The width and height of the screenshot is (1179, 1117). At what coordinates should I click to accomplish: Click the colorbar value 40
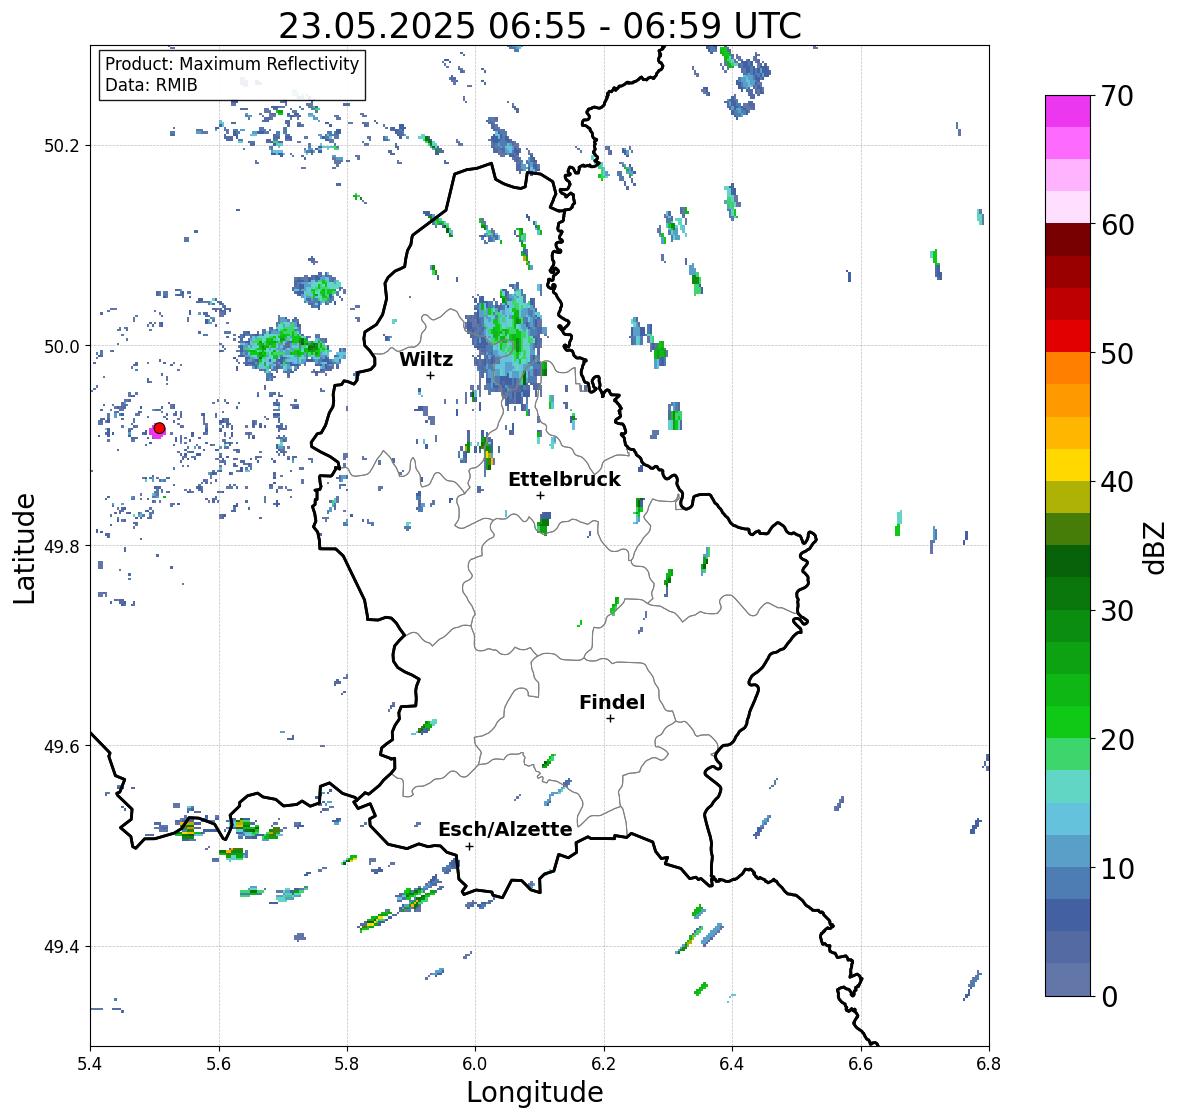pyautogui.click(x=1117, y=482)
